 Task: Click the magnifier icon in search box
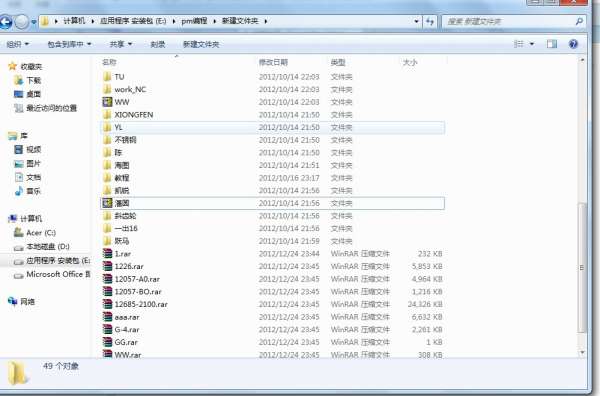coord(579,21)
